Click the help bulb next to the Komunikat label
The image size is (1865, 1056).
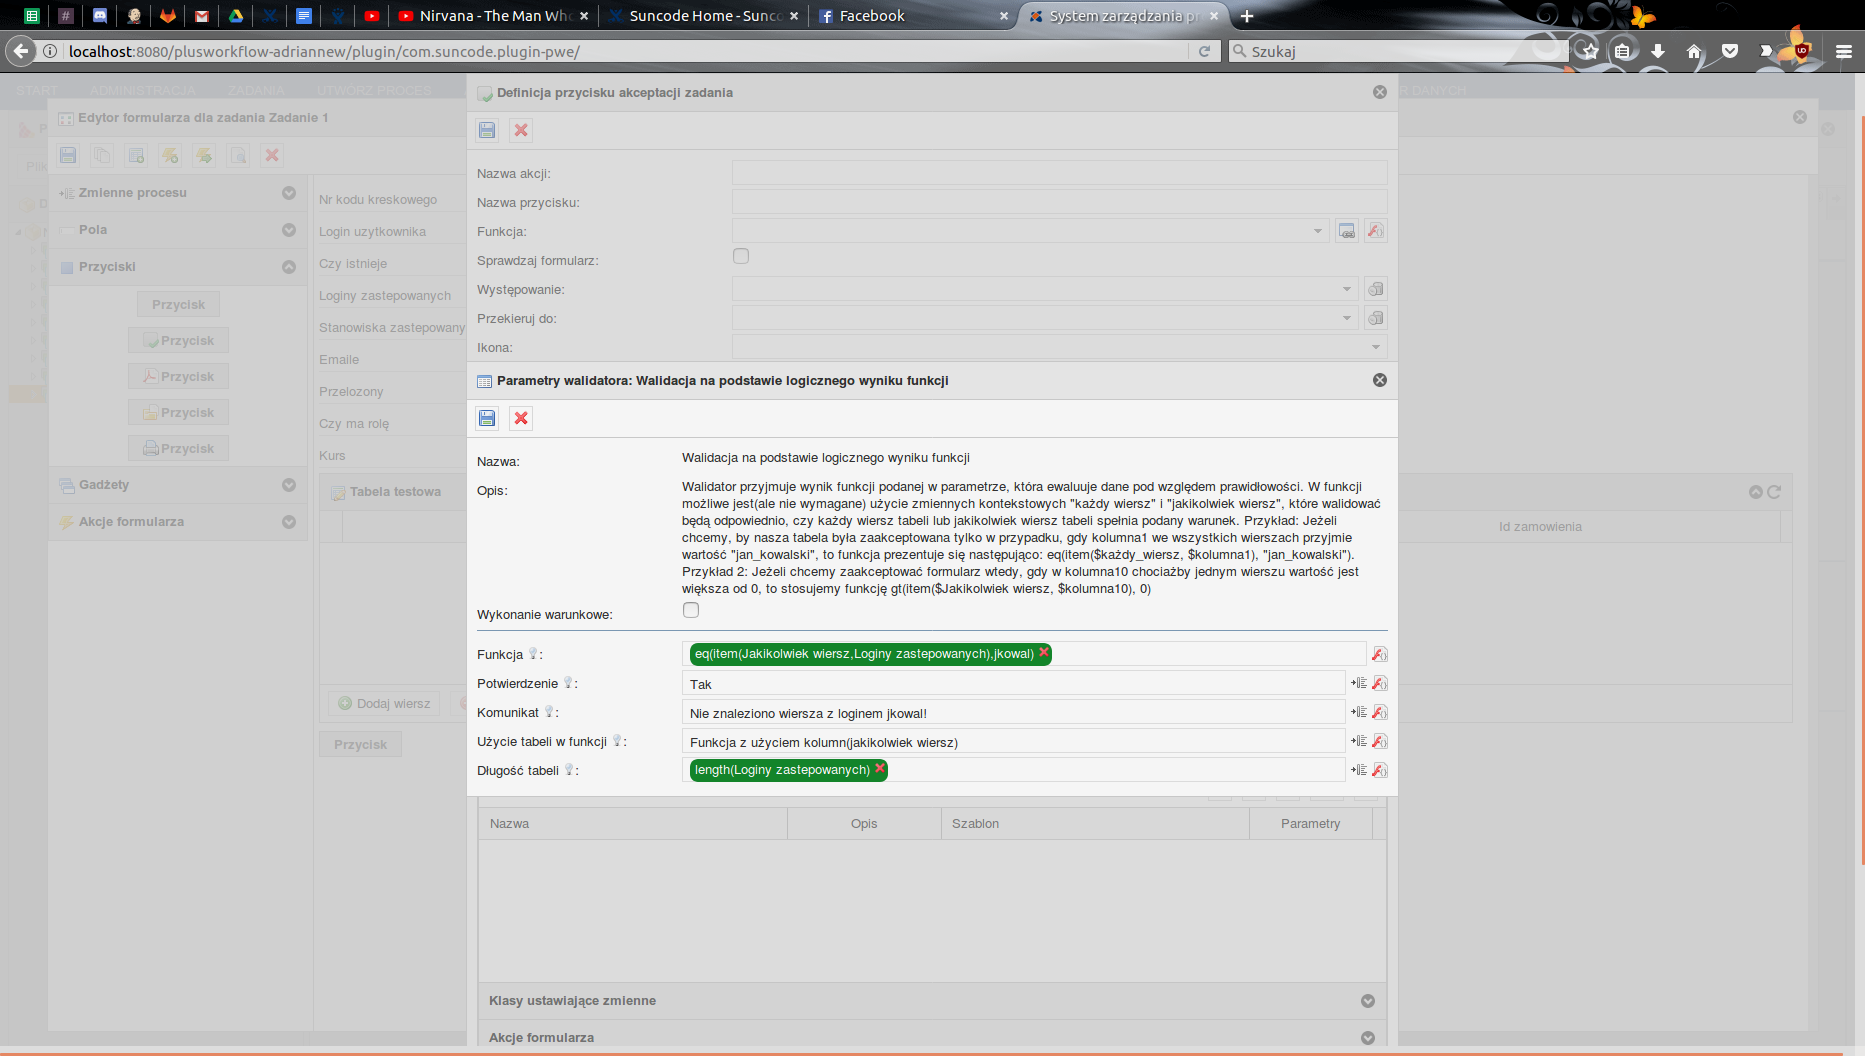click(x=549, y=711)
